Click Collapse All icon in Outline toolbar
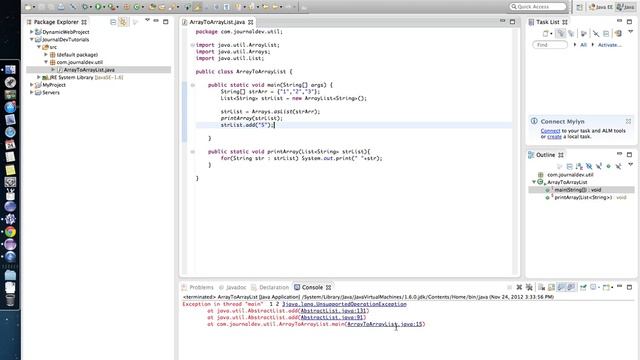This screenshot has width=640, height=360. click(x=570, y=167)
